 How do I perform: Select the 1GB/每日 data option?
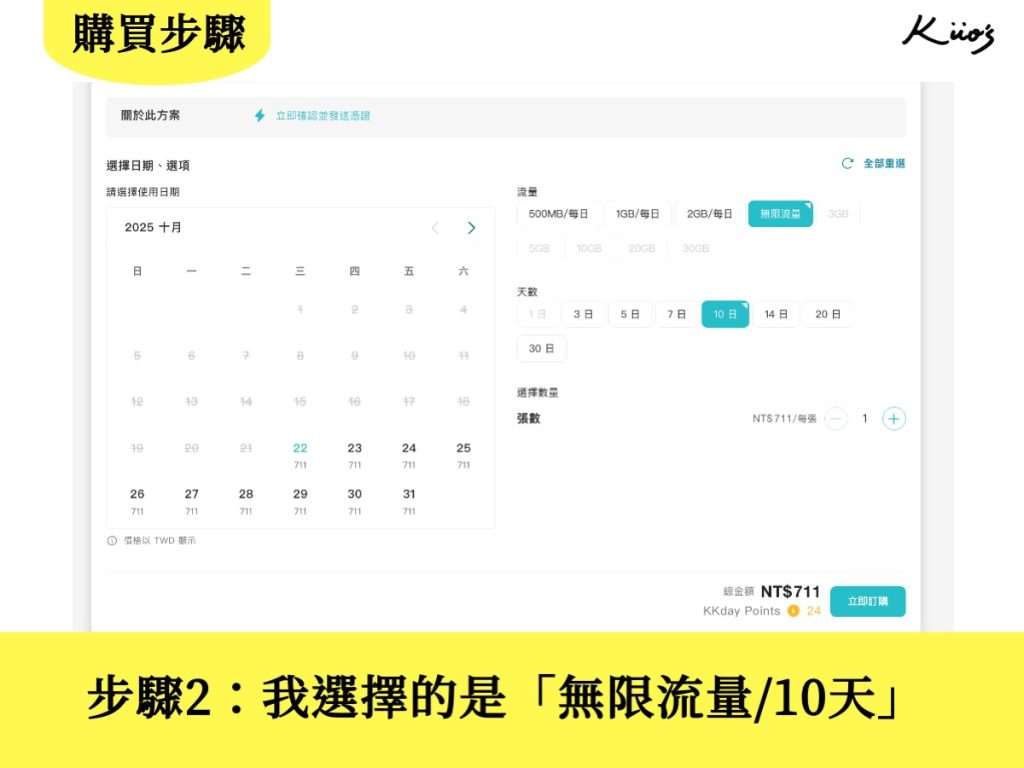[637, 214]
